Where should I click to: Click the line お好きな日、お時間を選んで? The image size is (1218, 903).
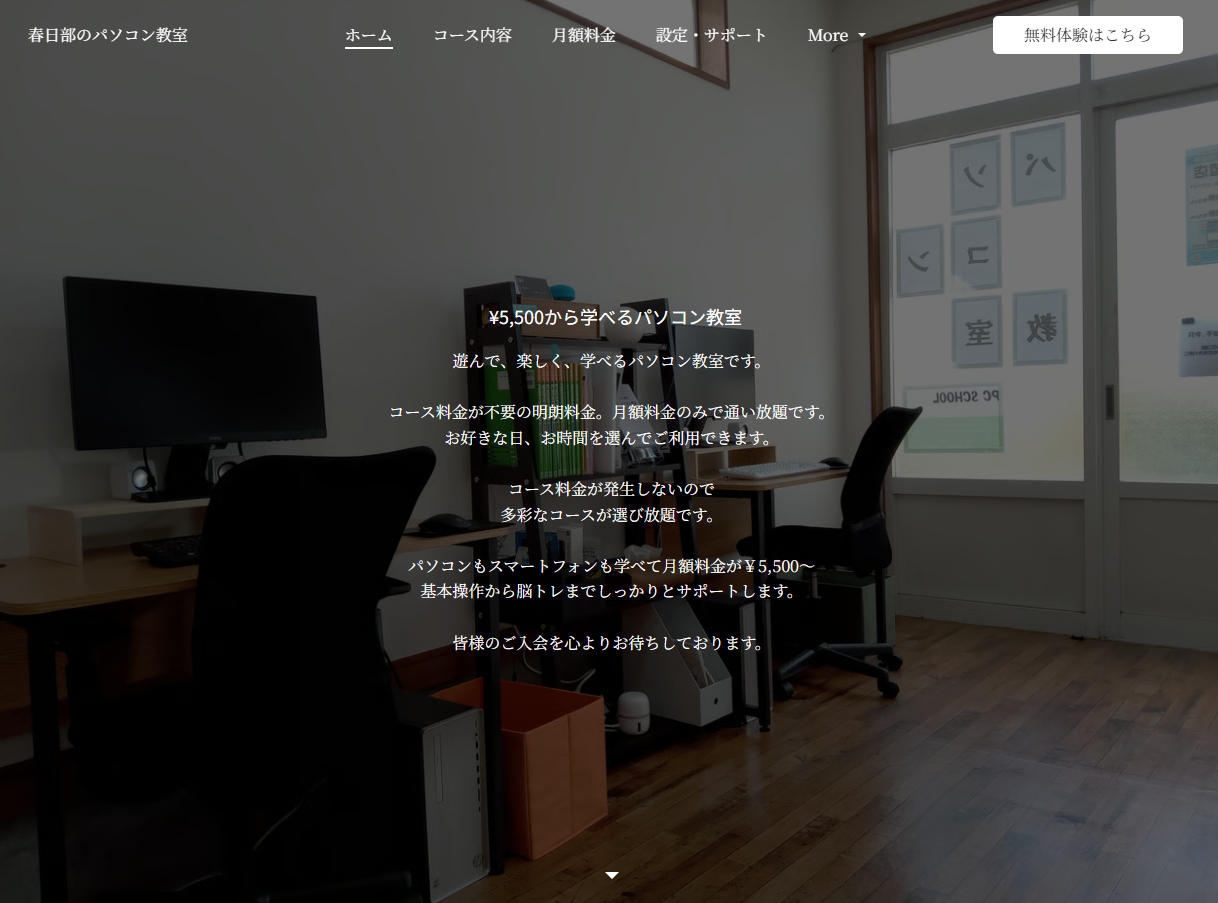tap(609, 438)
